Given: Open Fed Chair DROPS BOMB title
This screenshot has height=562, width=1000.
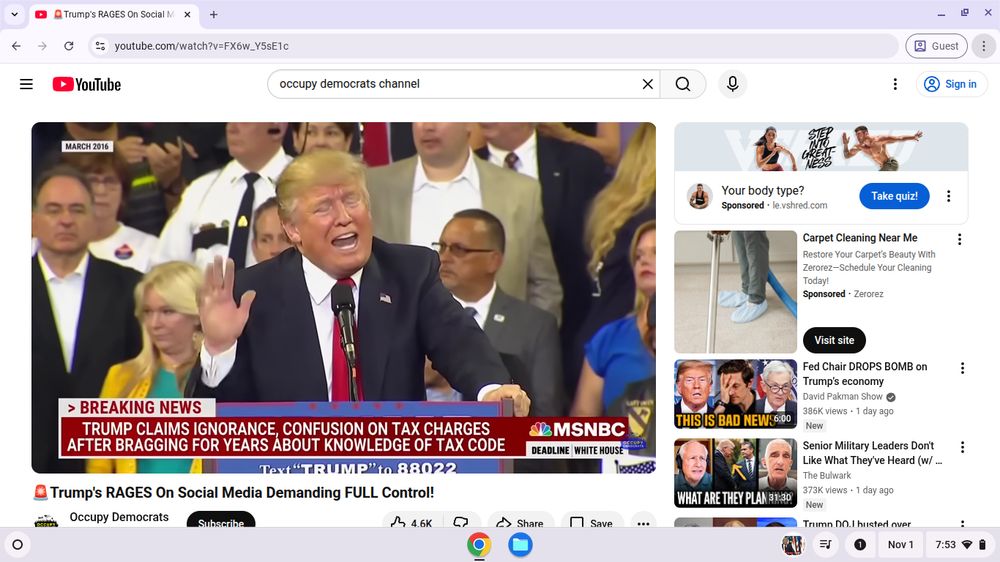Looking at the screenshot, I should coord(865,374).
